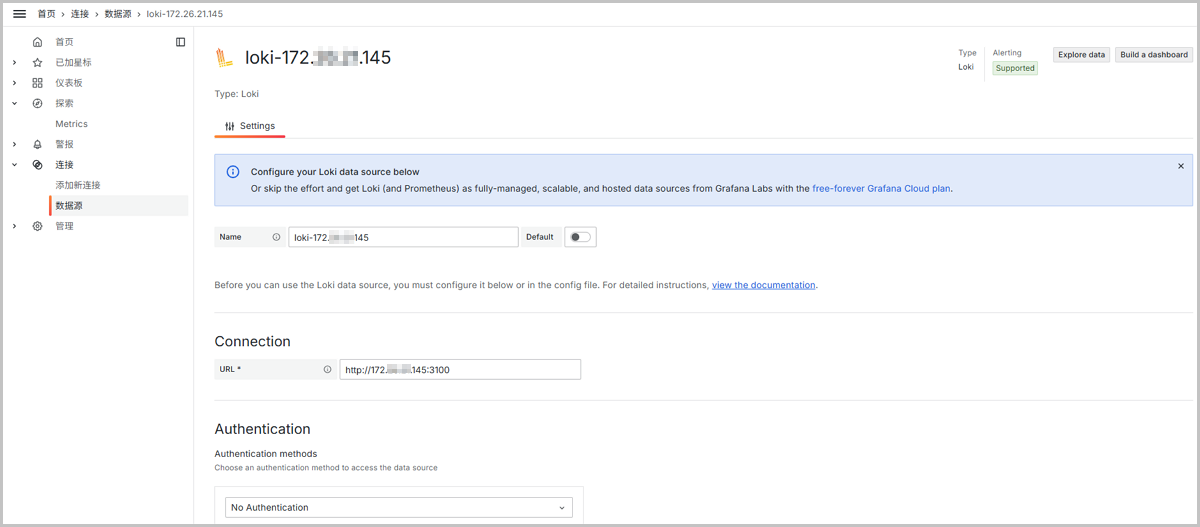Open the No Authentication dropdown
1200x527 pixels.
[x=399, y=507]
